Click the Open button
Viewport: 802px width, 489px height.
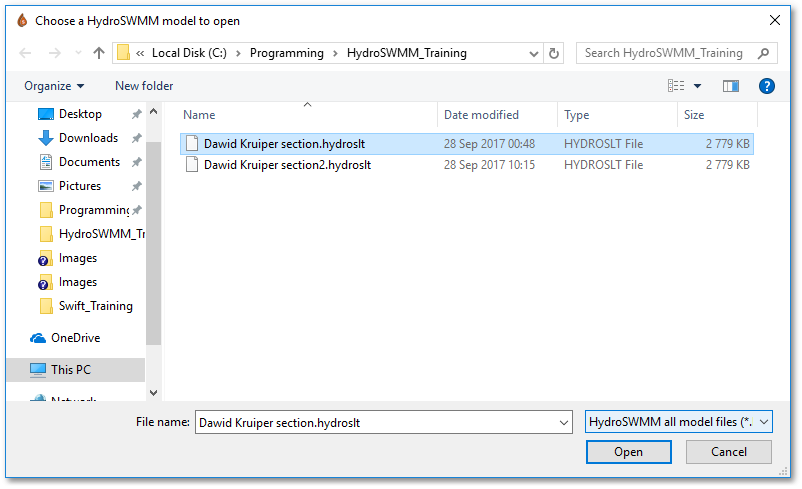click(628, 452)
